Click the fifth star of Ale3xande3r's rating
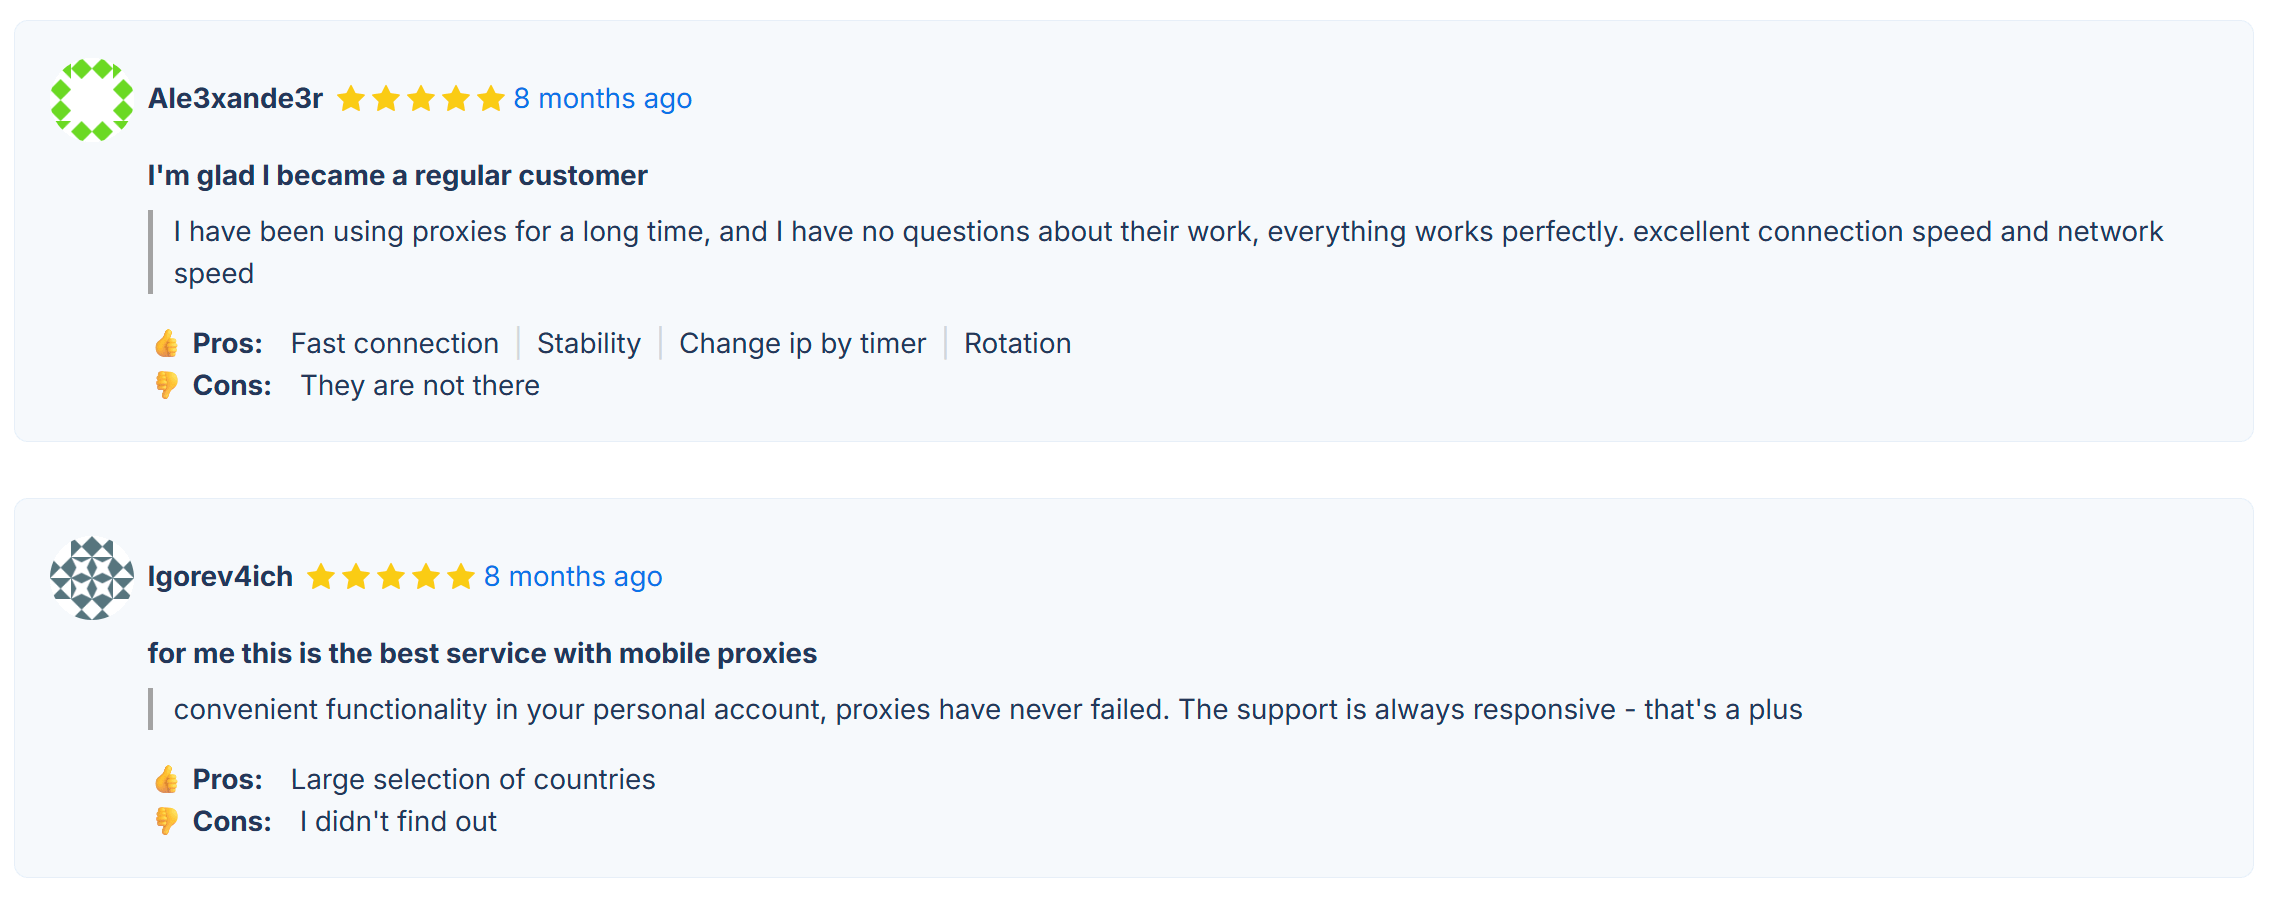 coord(491,99)
